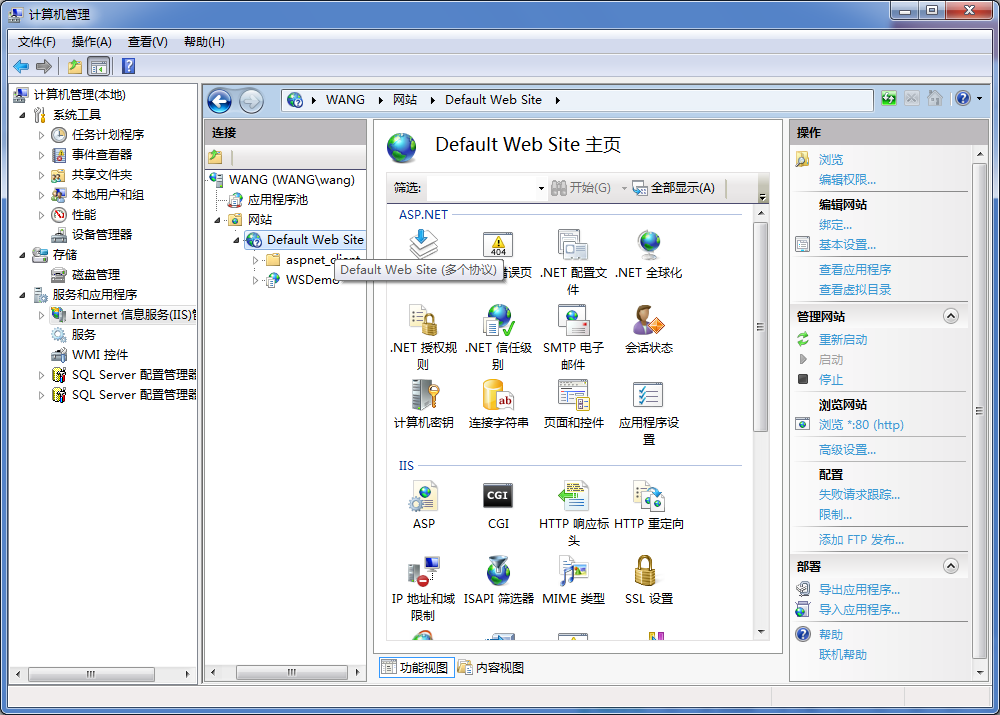This screenshot has width=1000, height=715.
Task: Open the 查看(V) menu
Action: [147, 42]
